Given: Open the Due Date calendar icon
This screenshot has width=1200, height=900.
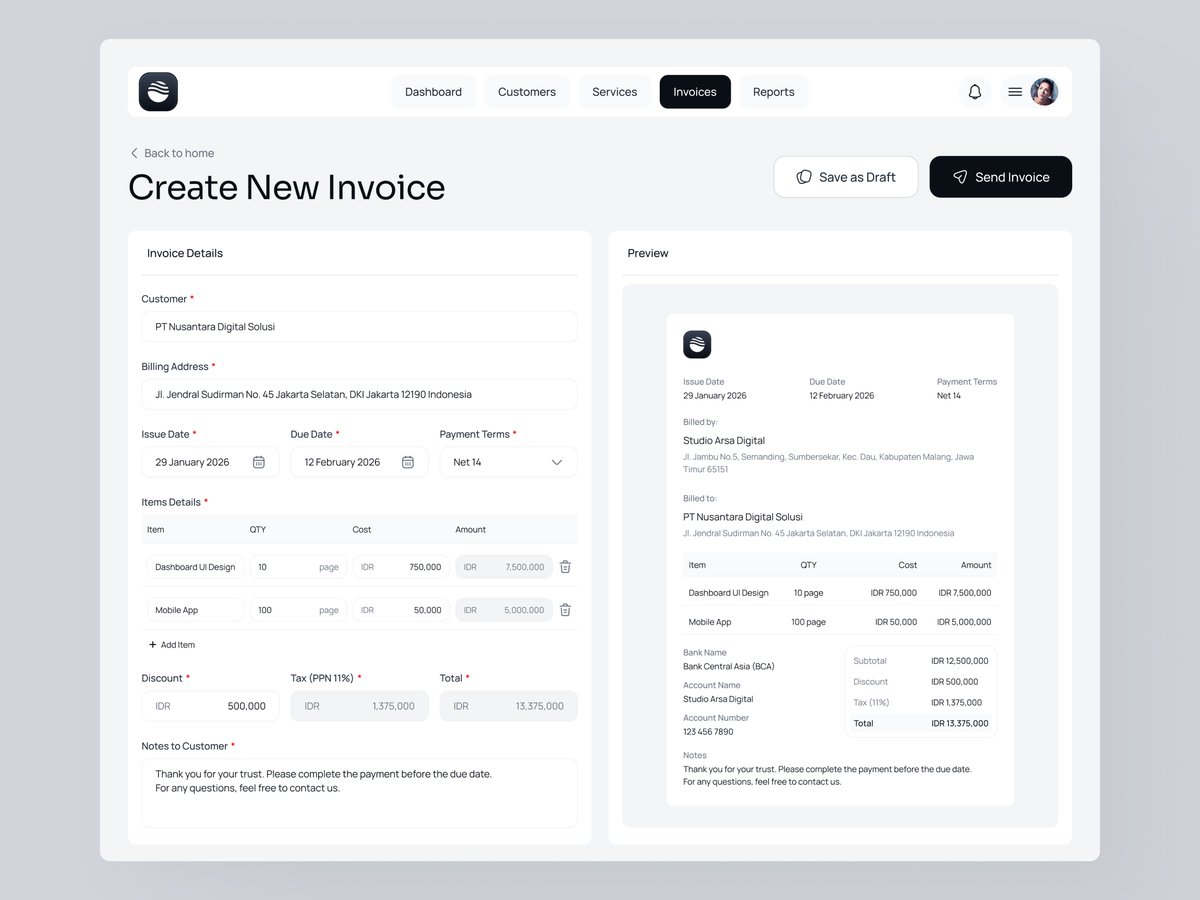Looking at the screenshot, I should point(408,462).
